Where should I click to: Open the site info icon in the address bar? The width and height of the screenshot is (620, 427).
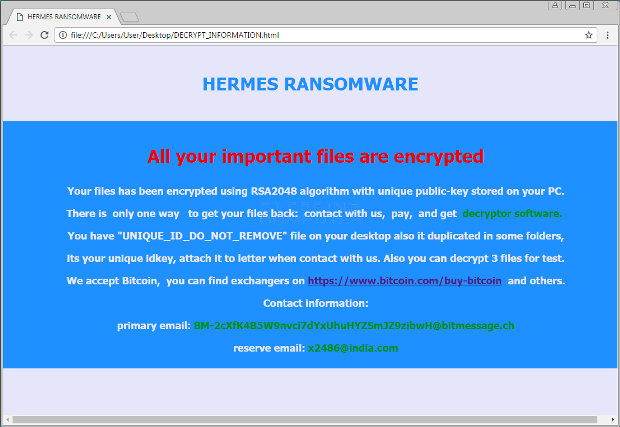63,35
